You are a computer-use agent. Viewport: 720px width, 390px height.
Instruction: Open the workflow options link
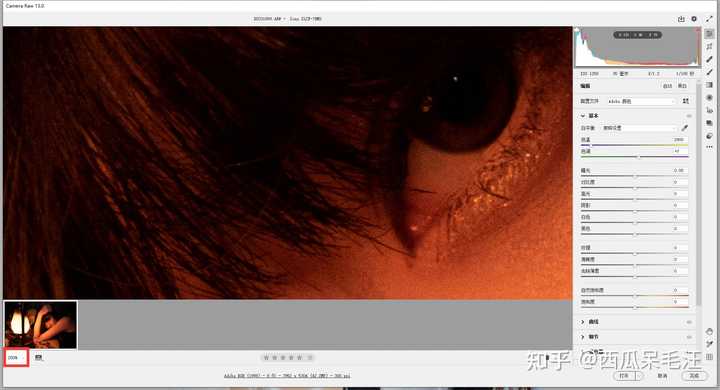287,376
